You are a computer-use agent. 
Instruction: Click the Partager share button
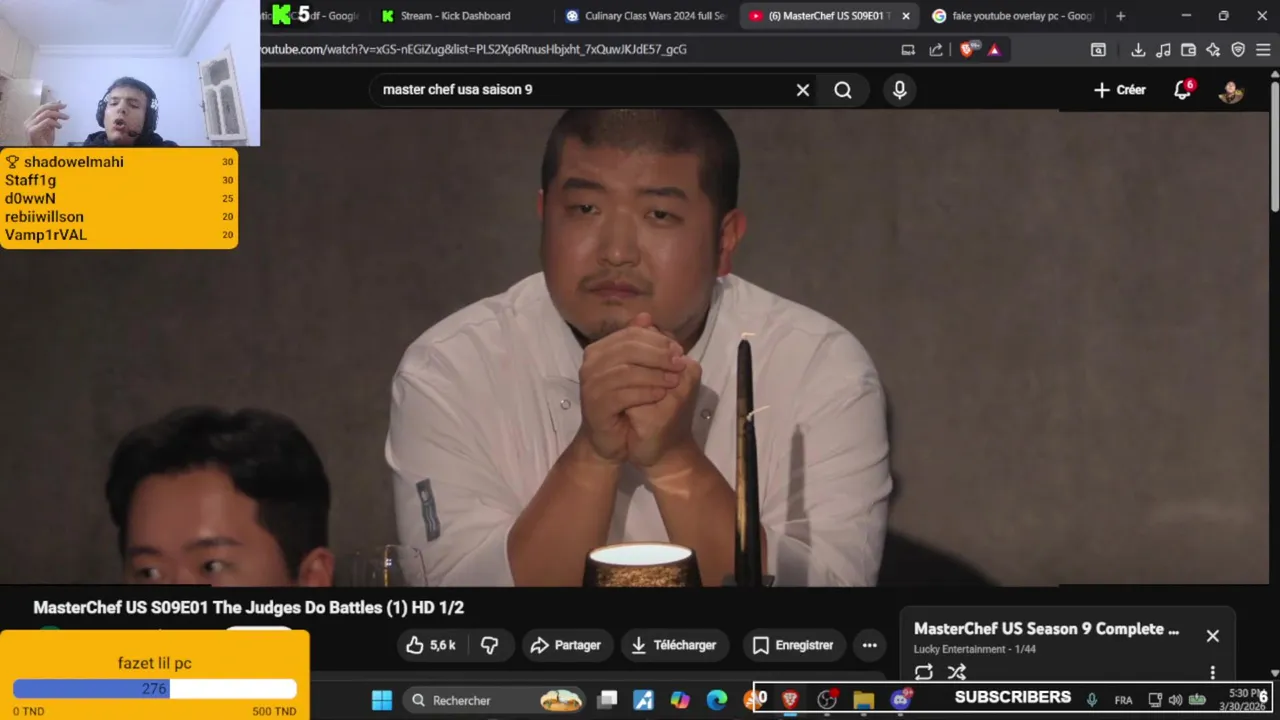pos(566,645)
